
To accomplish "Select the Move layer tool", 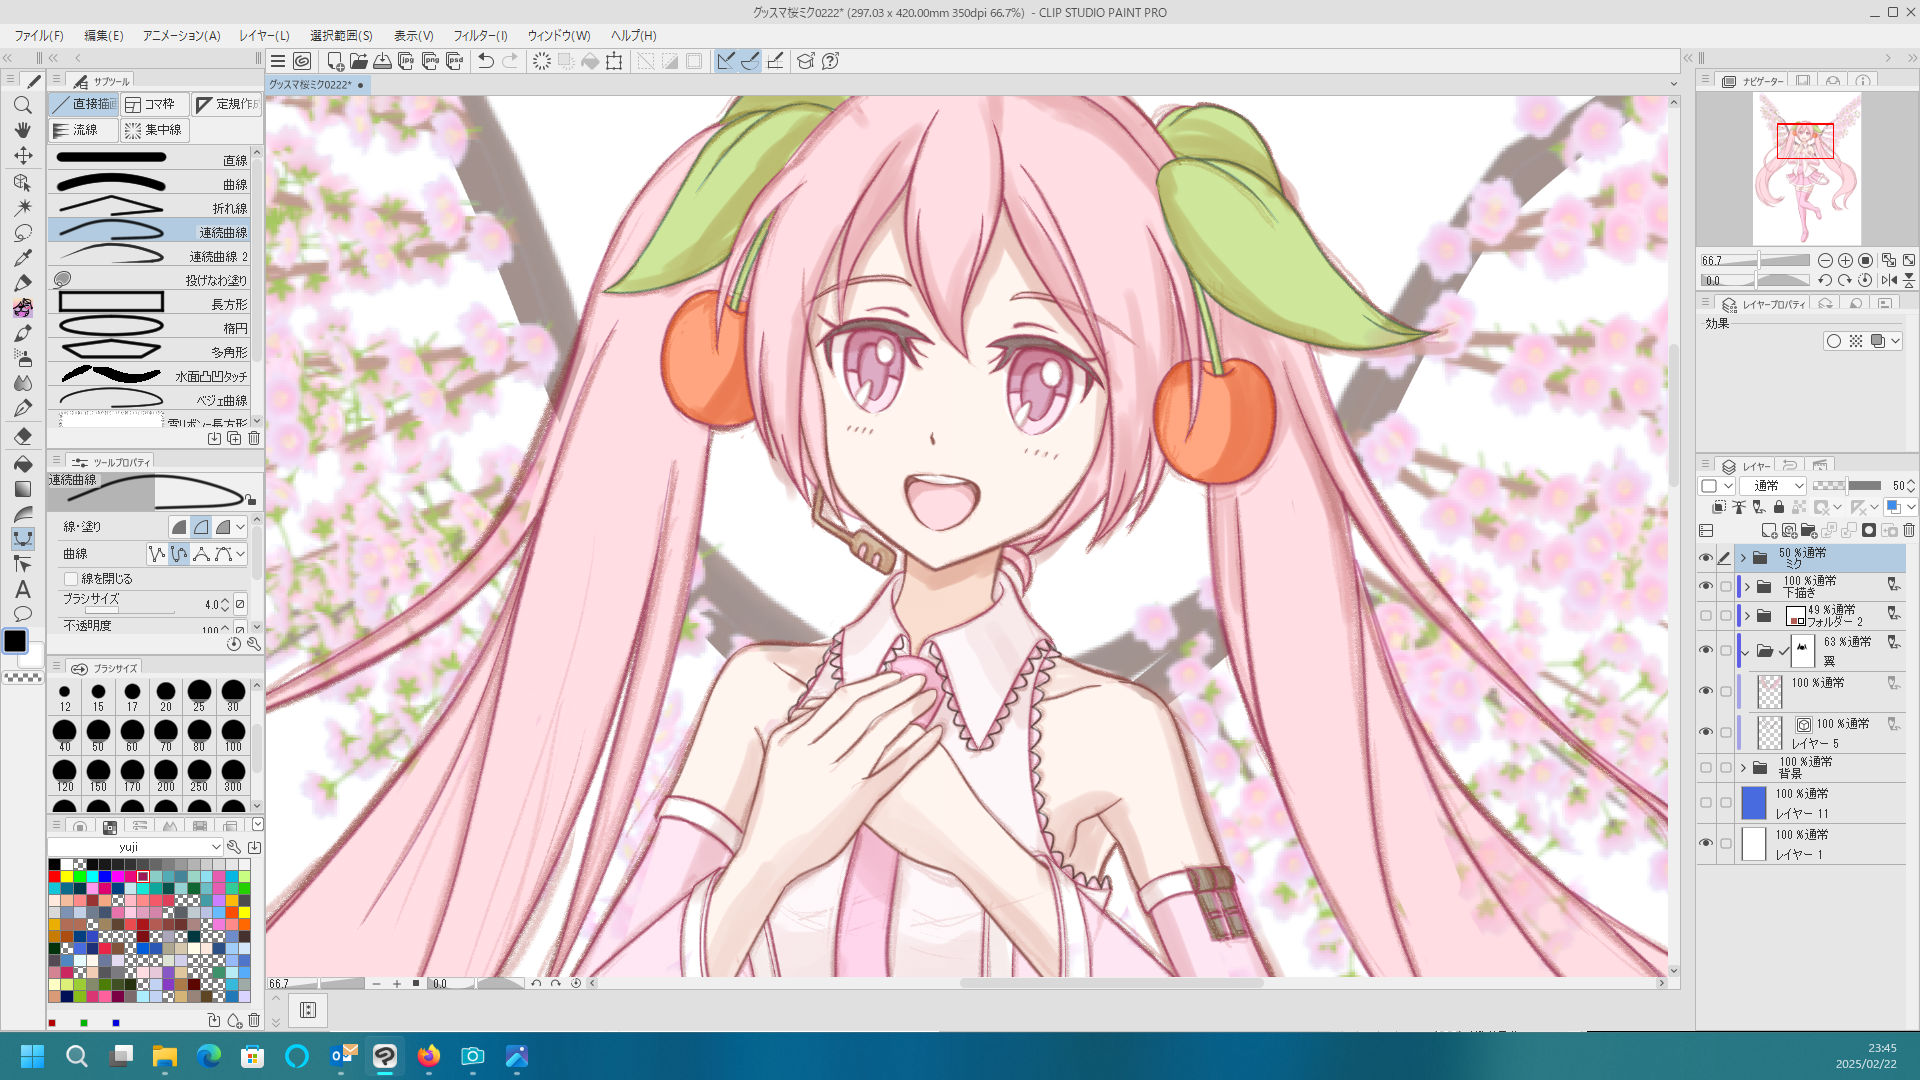I will (x=23, y=155).
